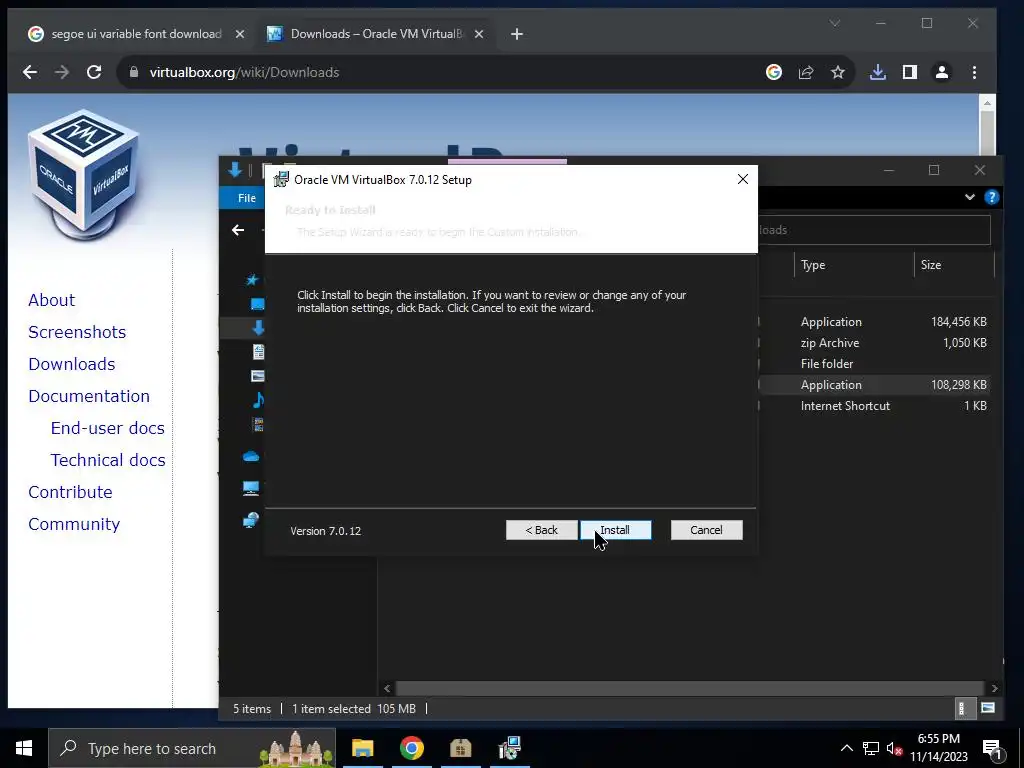Open End-user docs link
Viewport: 1024px width, 768px height.
click(108, 428)
